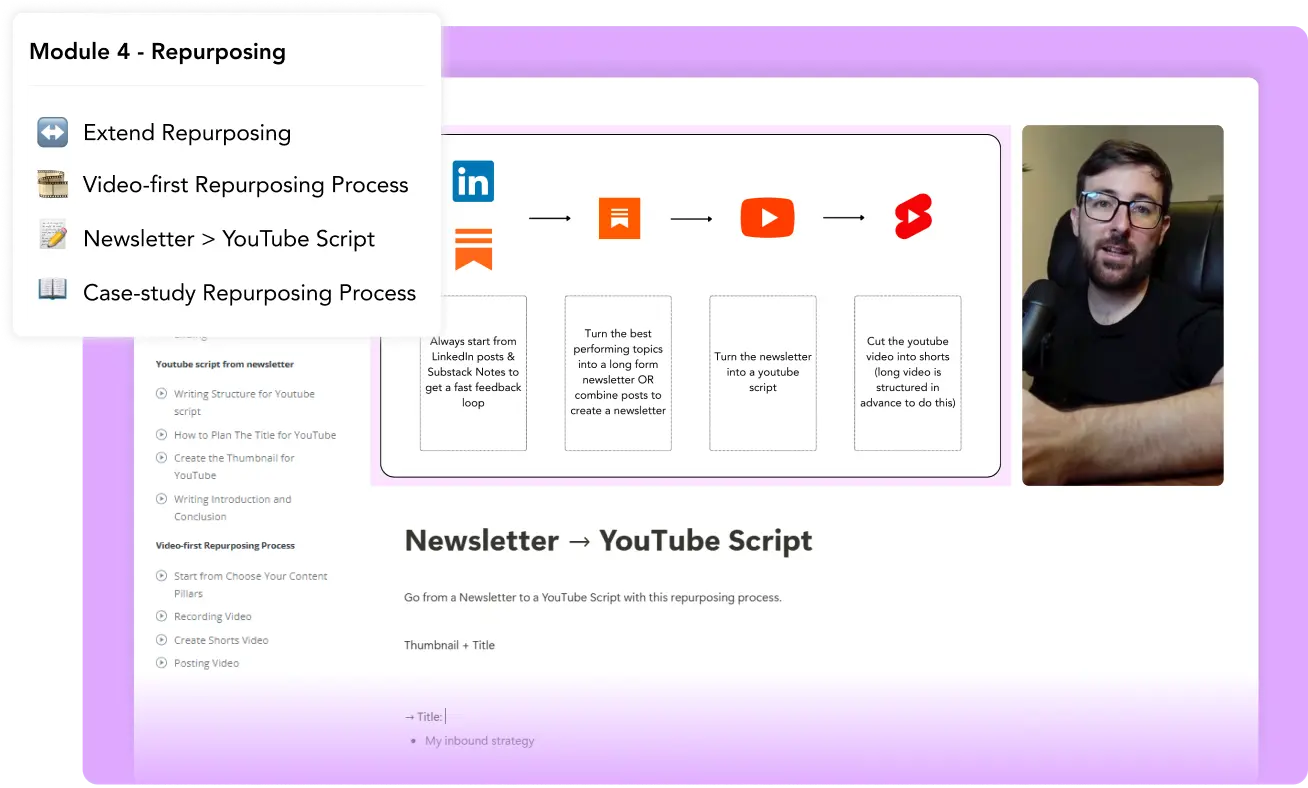Click Cut the youtube video into shorts box
Image resolution: width=1308 pixels, height=788 pixels.
[x=908, y=372]
